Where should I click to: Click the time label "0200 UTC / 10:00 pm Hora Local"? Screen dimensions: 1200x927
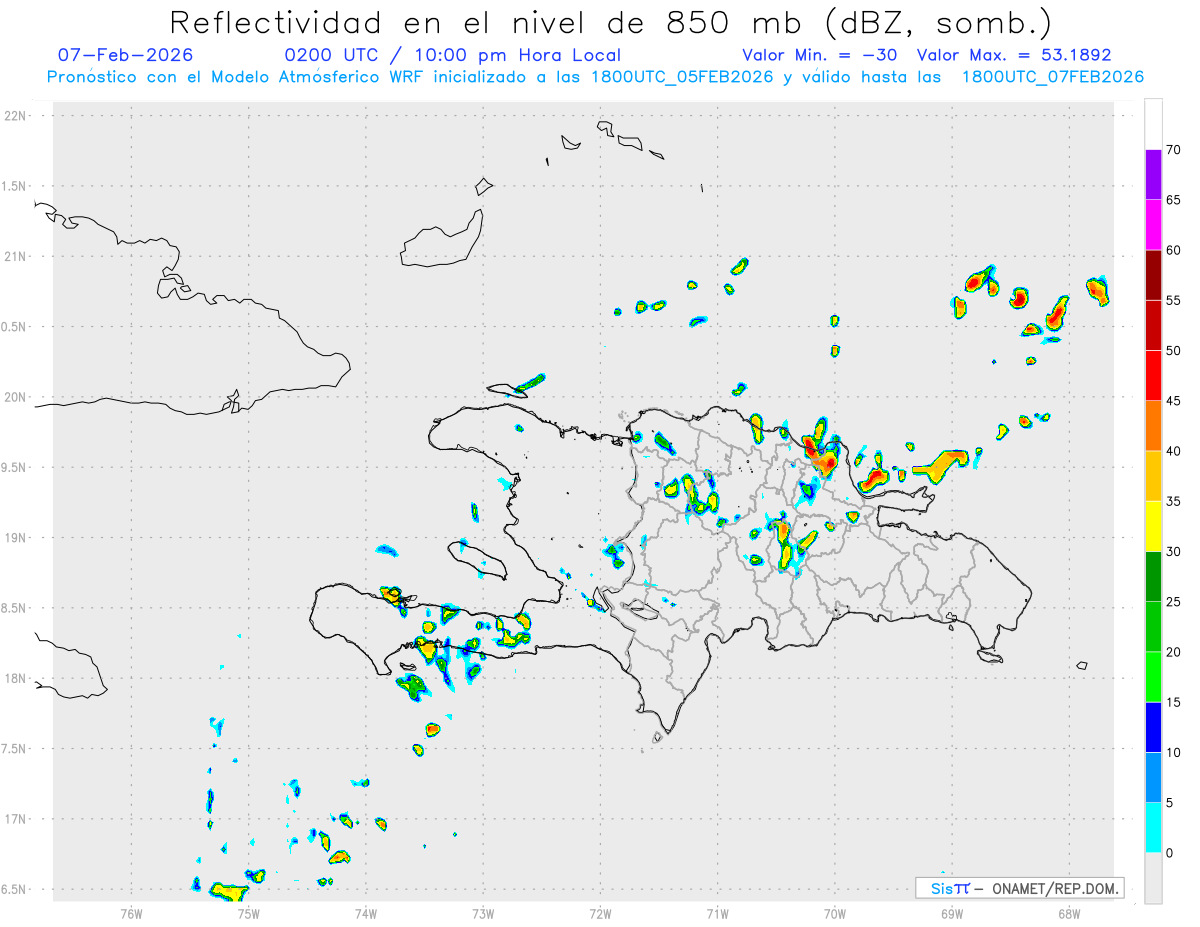coord(453,55)
